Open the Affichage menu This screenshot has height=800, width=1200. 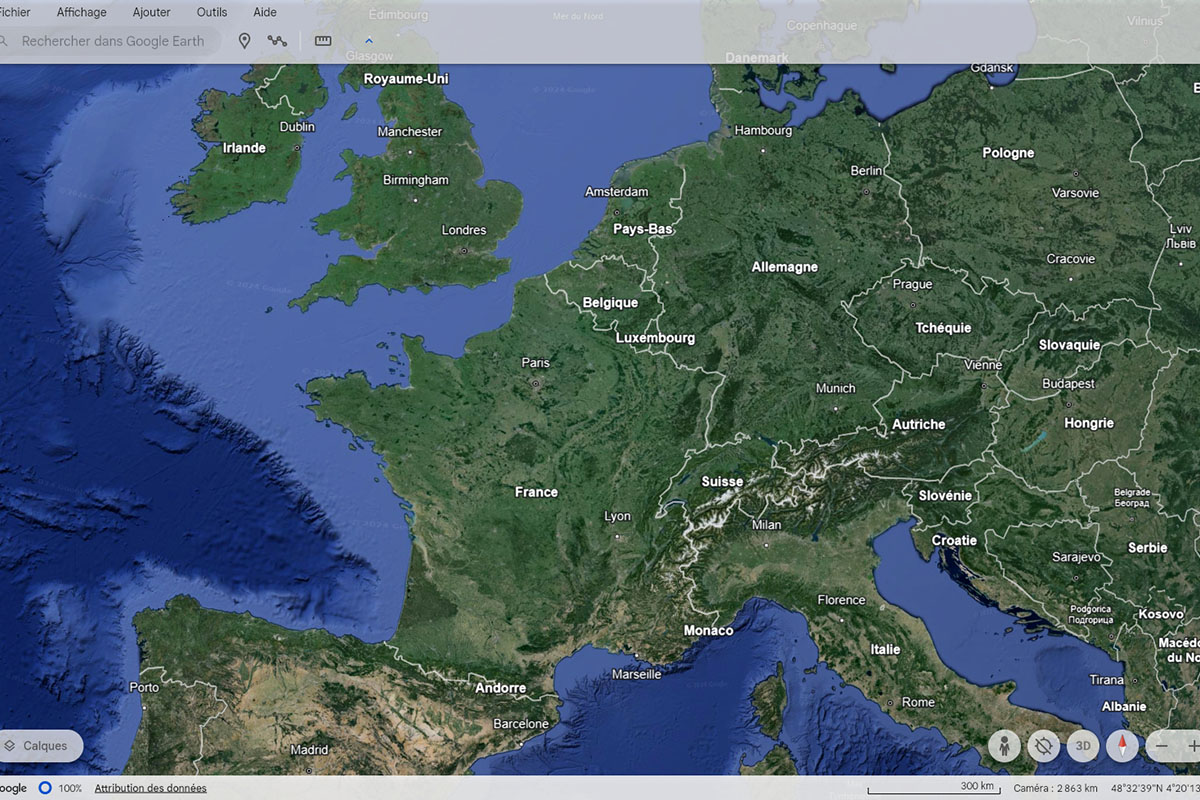tap(80, 12)
